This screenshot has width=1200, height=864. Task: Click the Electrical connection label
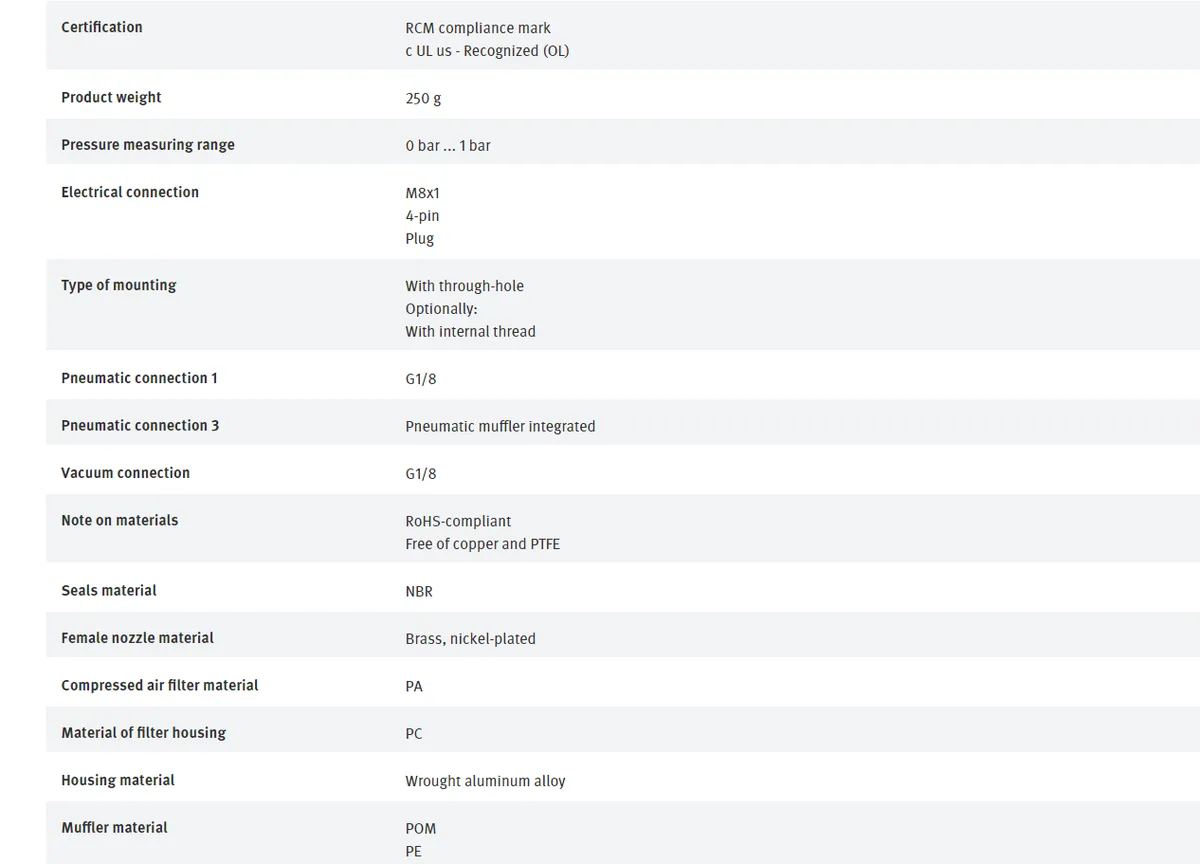pyautogui.click(x=130, y=192)
